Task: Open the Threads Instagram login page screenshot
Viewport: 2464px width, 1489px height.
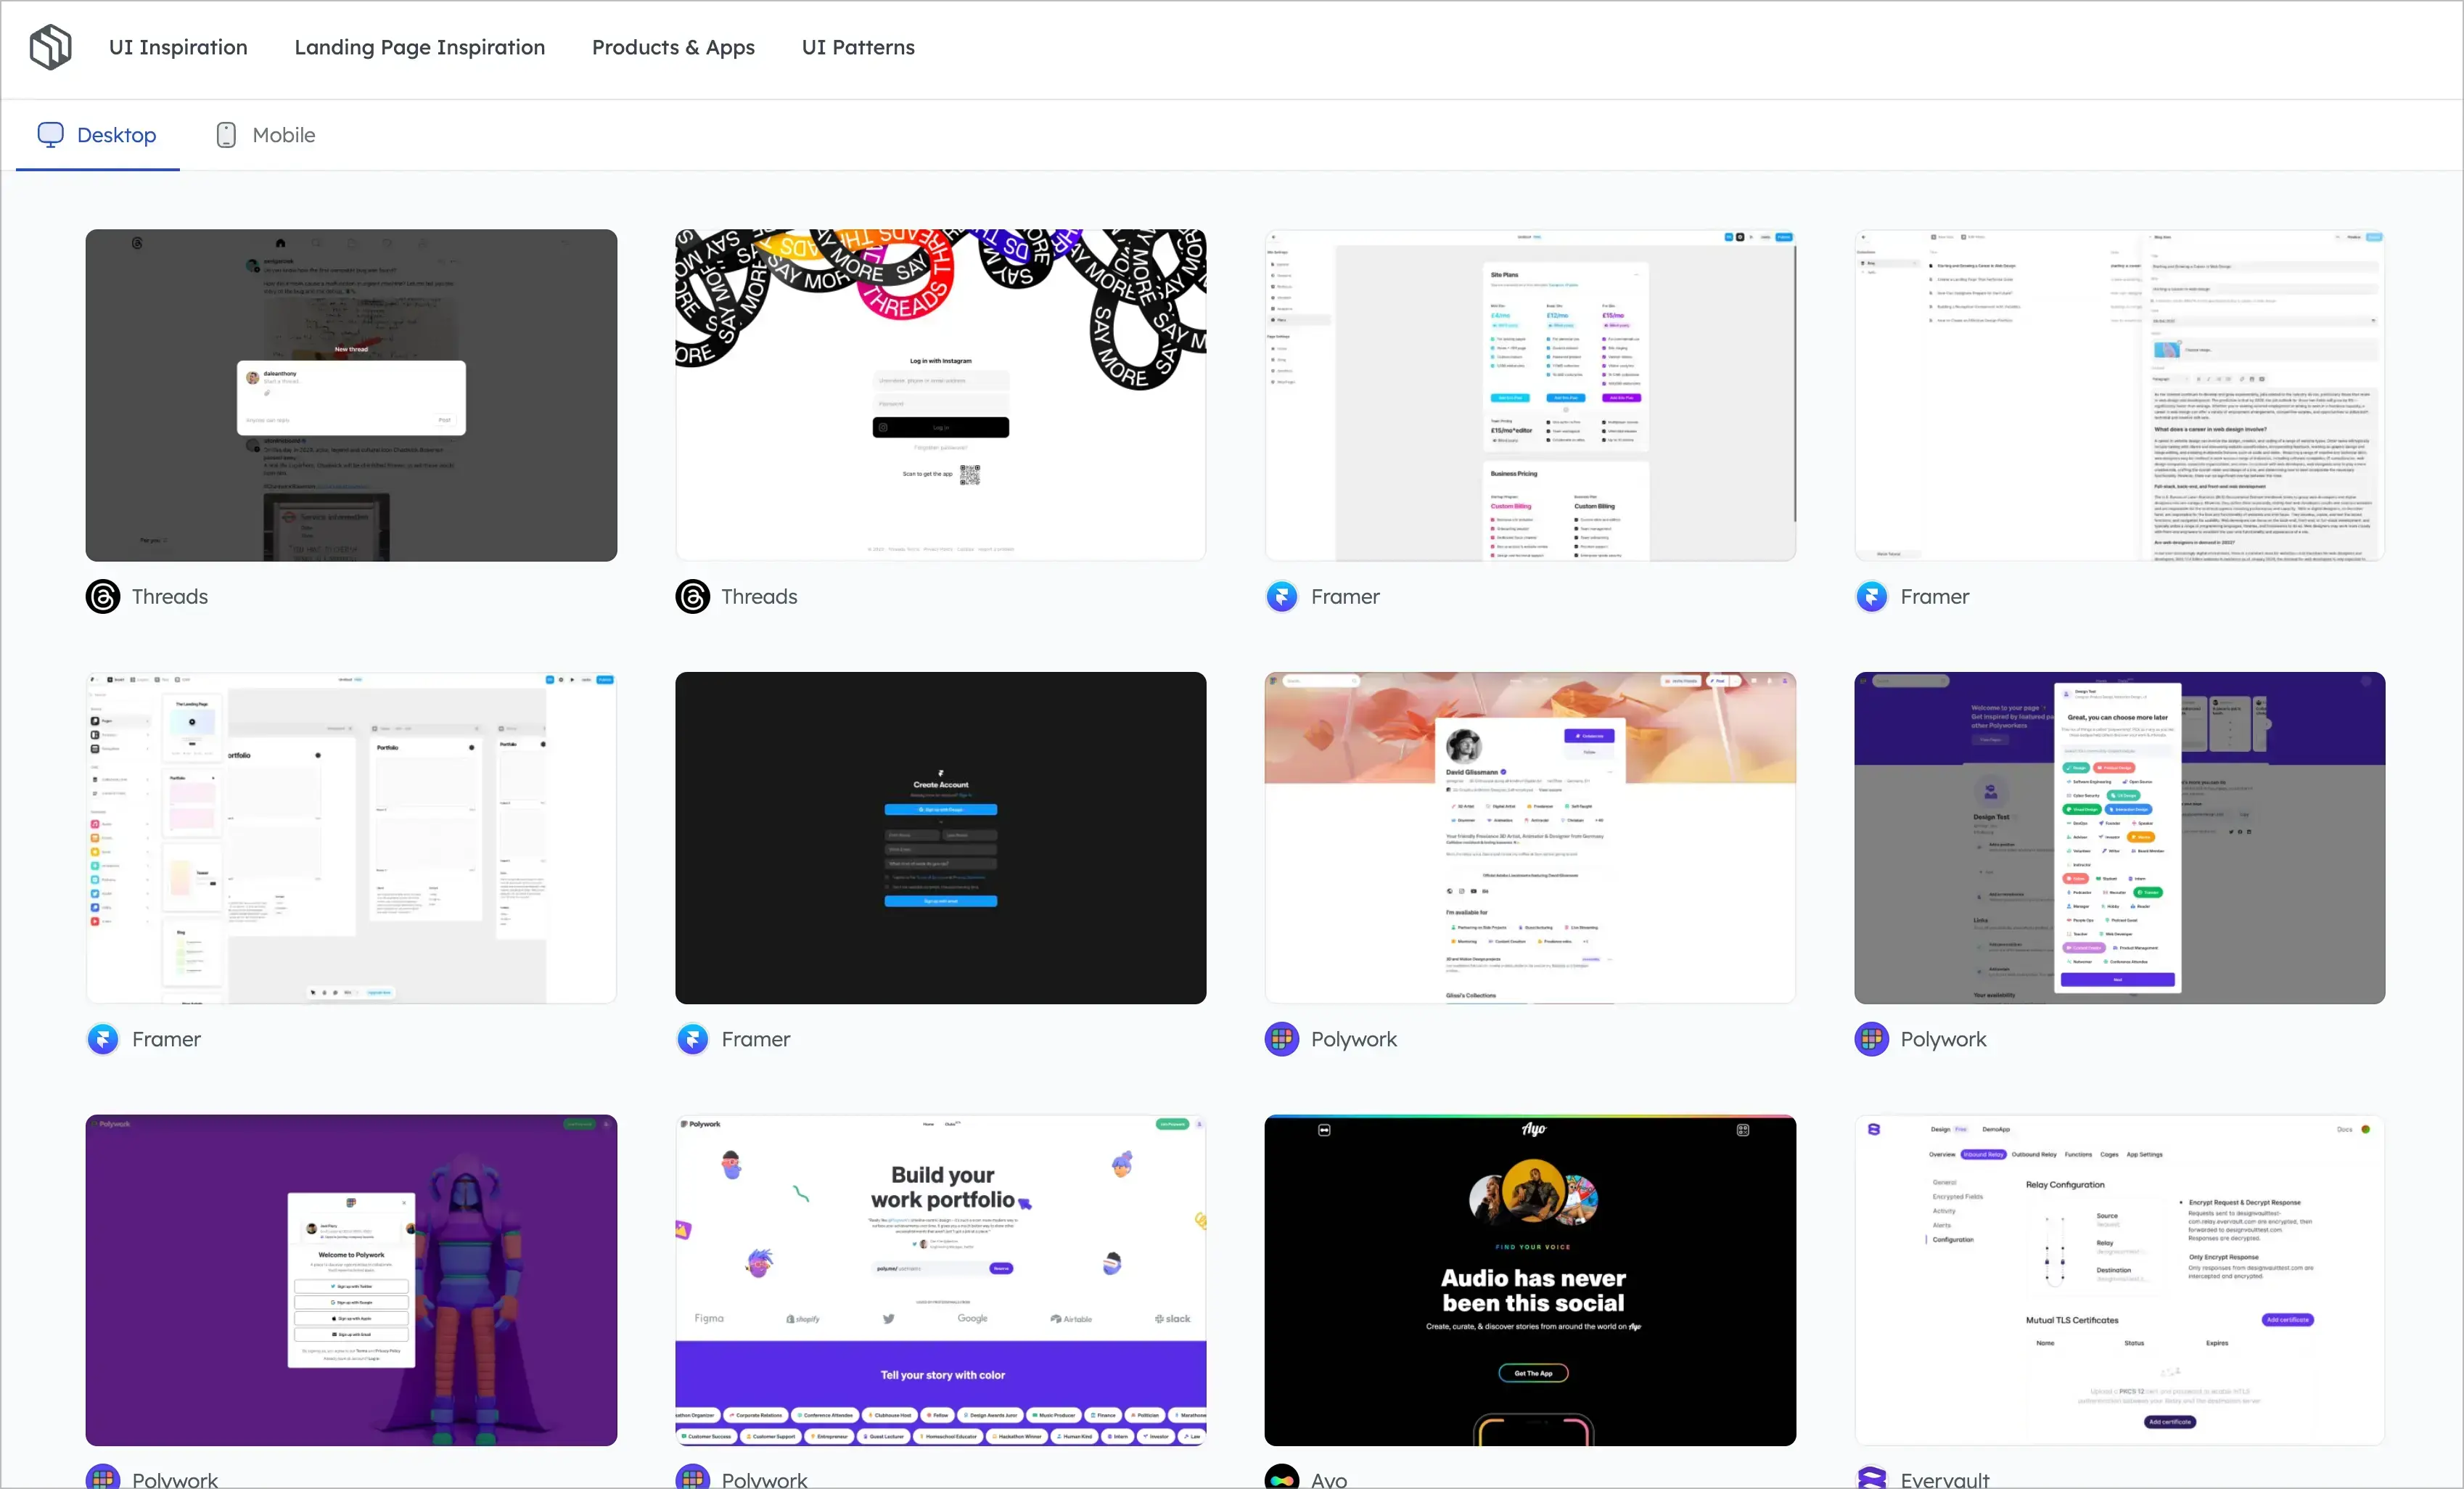Action: click(940, 395)
